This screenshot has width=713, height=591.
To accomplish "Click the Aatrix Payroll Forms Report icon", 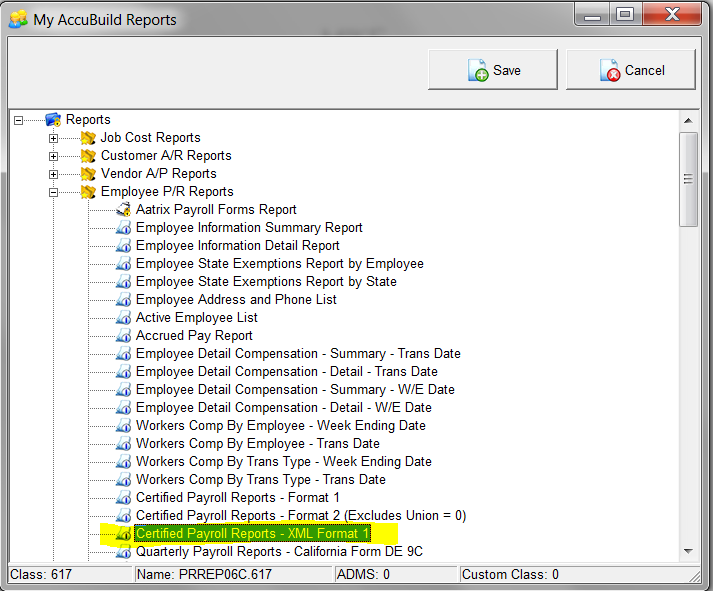I will tap(123, 210).
